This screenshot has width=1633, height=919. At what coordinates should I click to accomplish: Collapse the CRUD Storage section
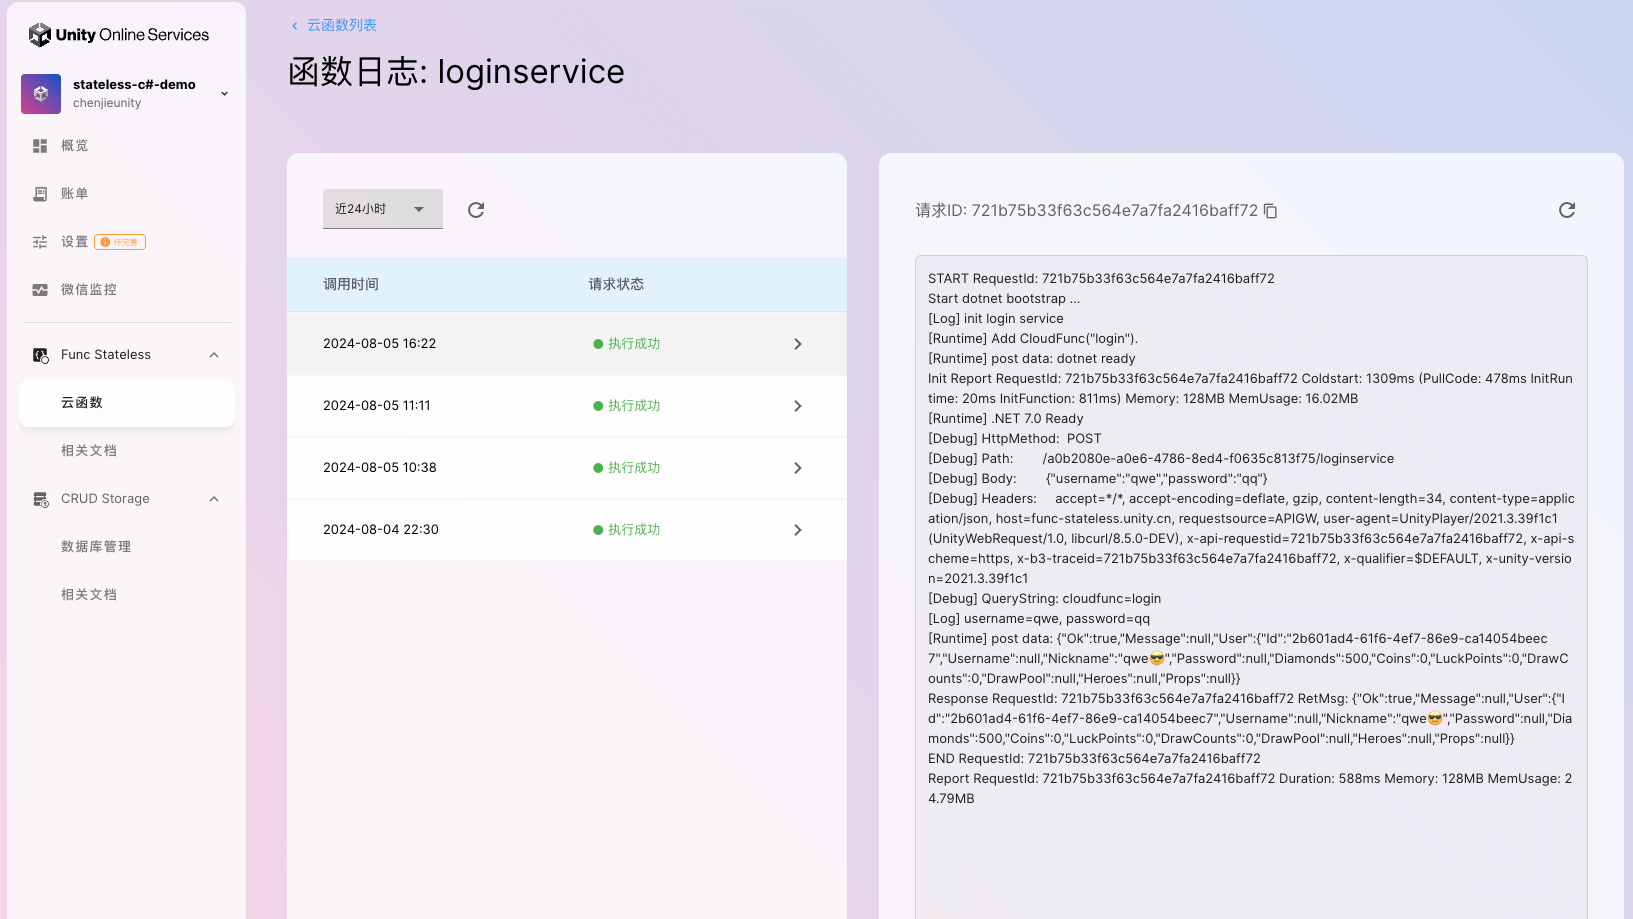[x=214, y=499]
